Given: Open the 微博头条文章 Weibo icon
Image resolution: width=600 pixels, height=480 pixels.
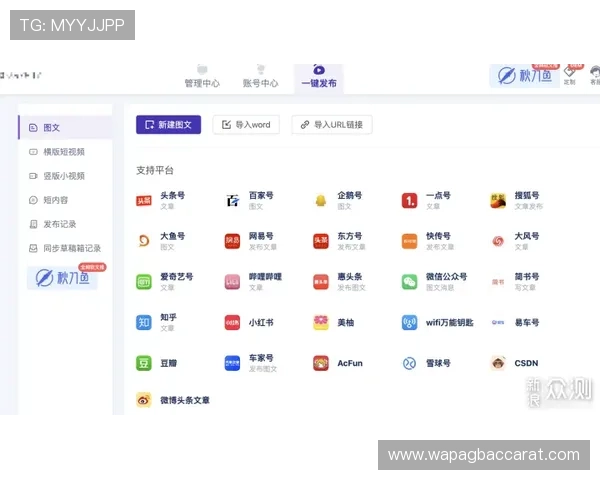Looking at the screenshot, I should 144,400.
